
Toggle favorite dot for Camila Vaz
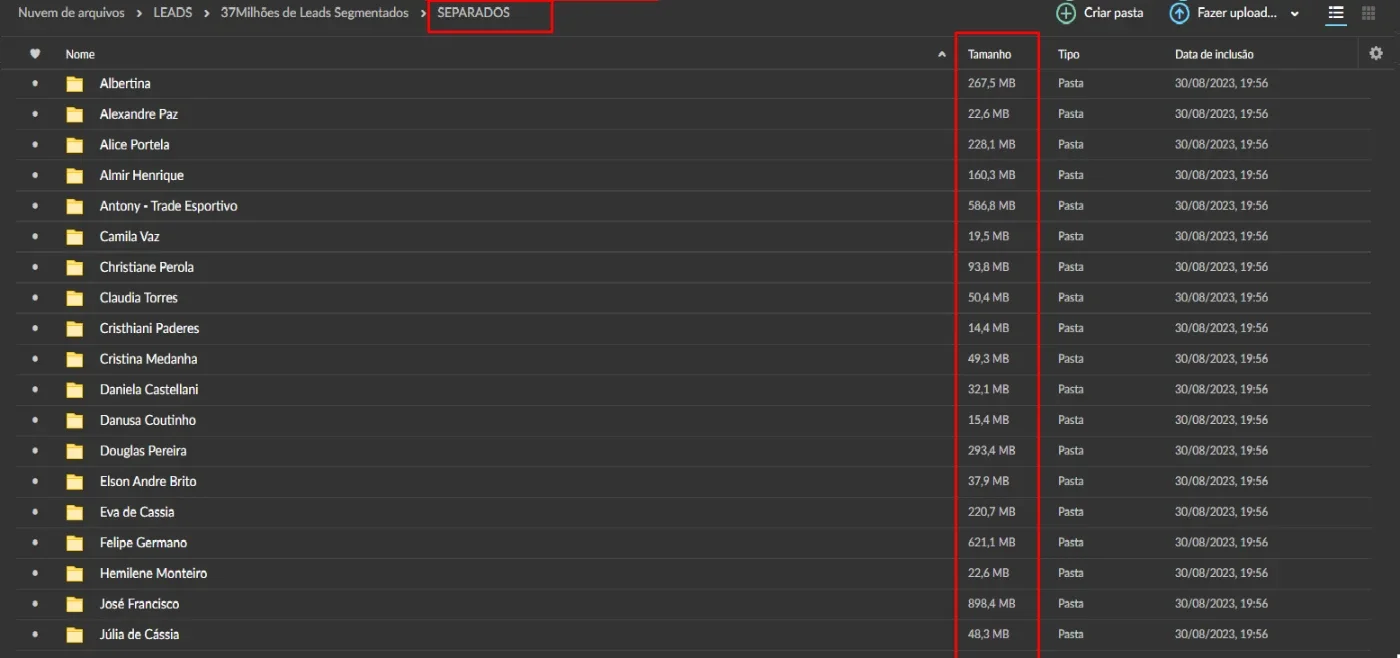pyautogui.click(x=35, y=237)
